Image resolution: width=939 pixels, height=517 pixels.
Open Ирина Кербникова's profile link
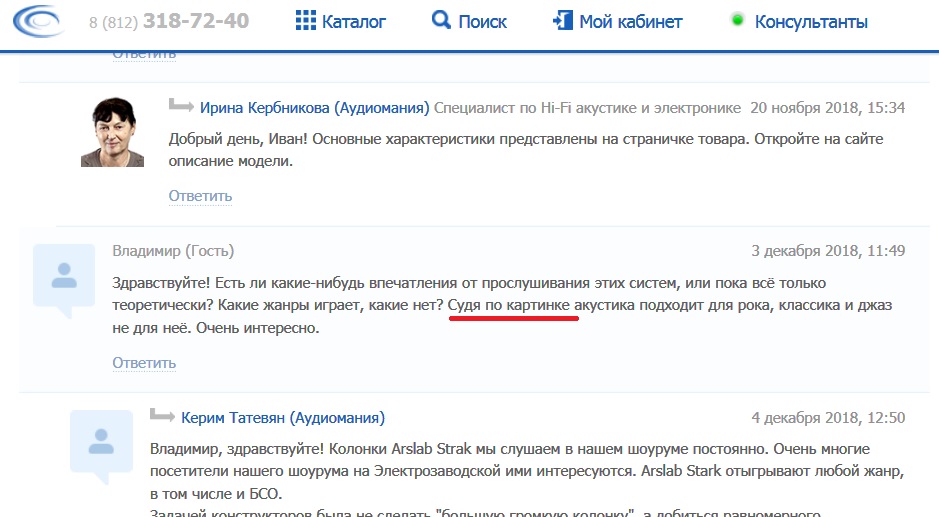coord(314,108)
